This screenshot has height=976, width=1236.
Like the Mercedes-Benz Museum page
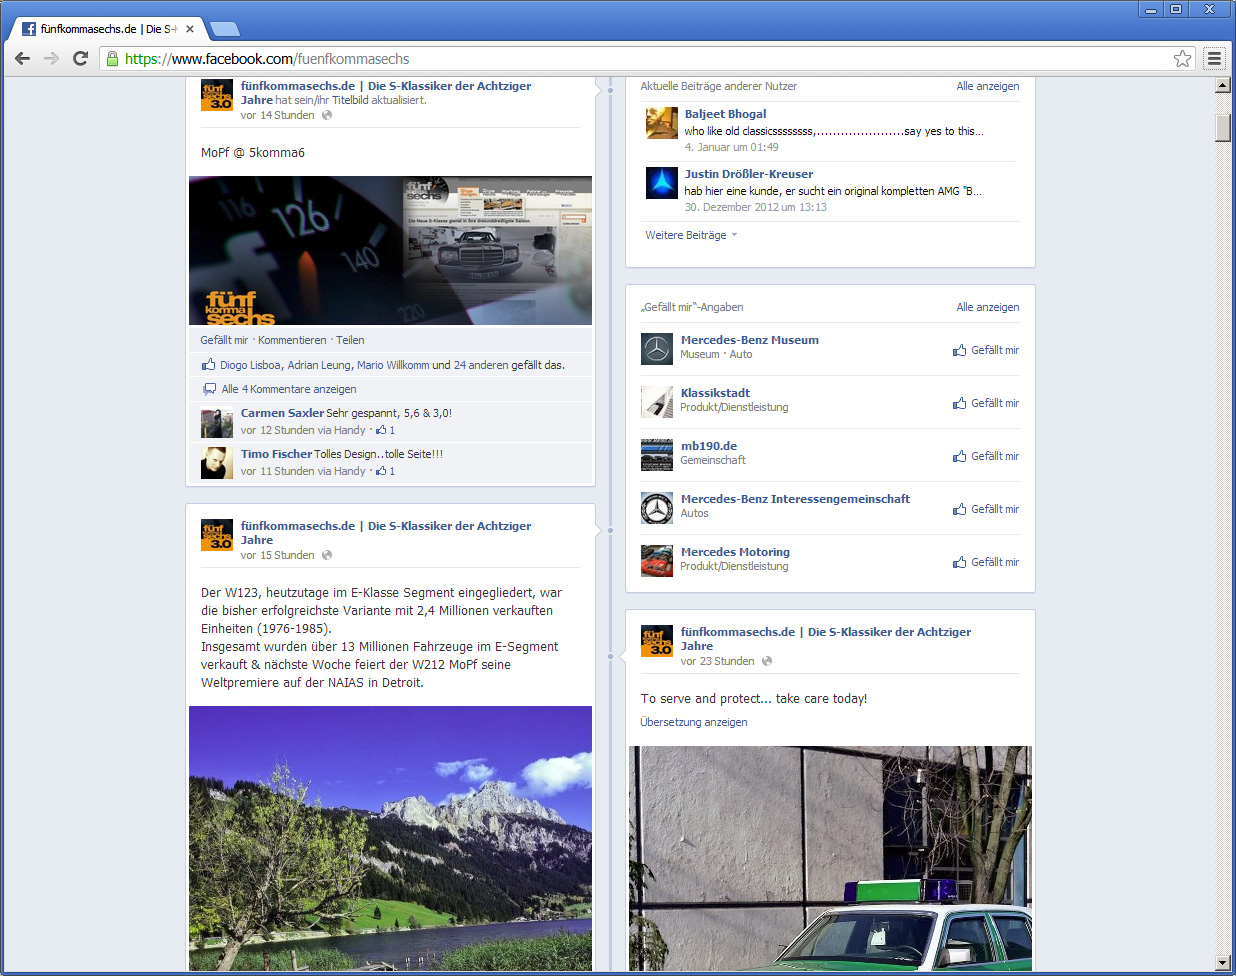pyautogui.click(x=986, y=350)
